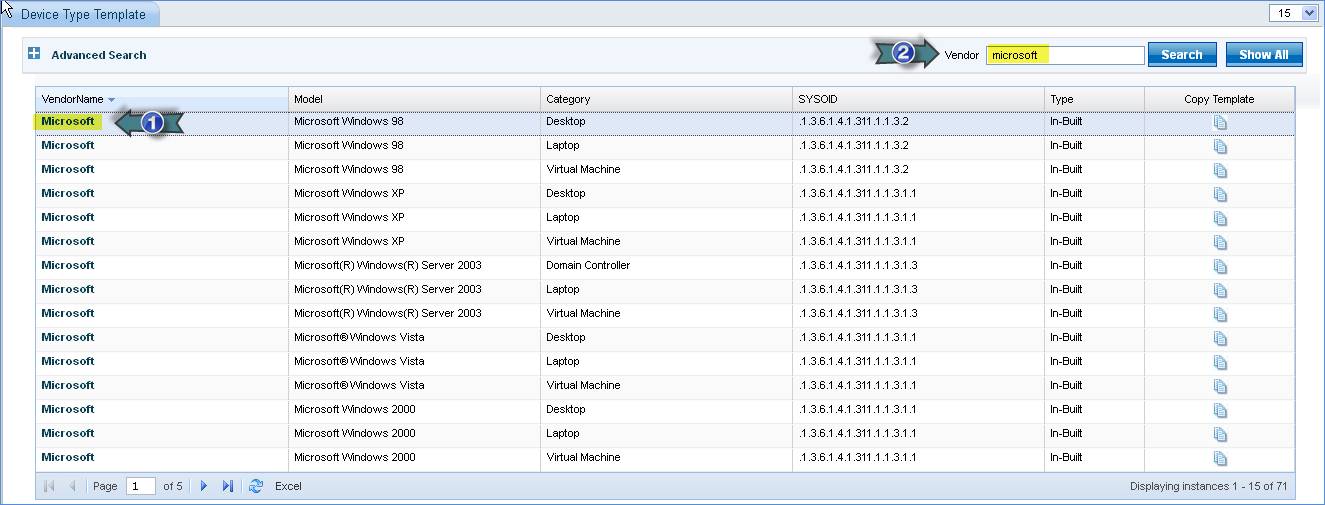Select Model cell of Windows 2000 Laptop row
Screen dimensions: 1325x505
point(414,433)
